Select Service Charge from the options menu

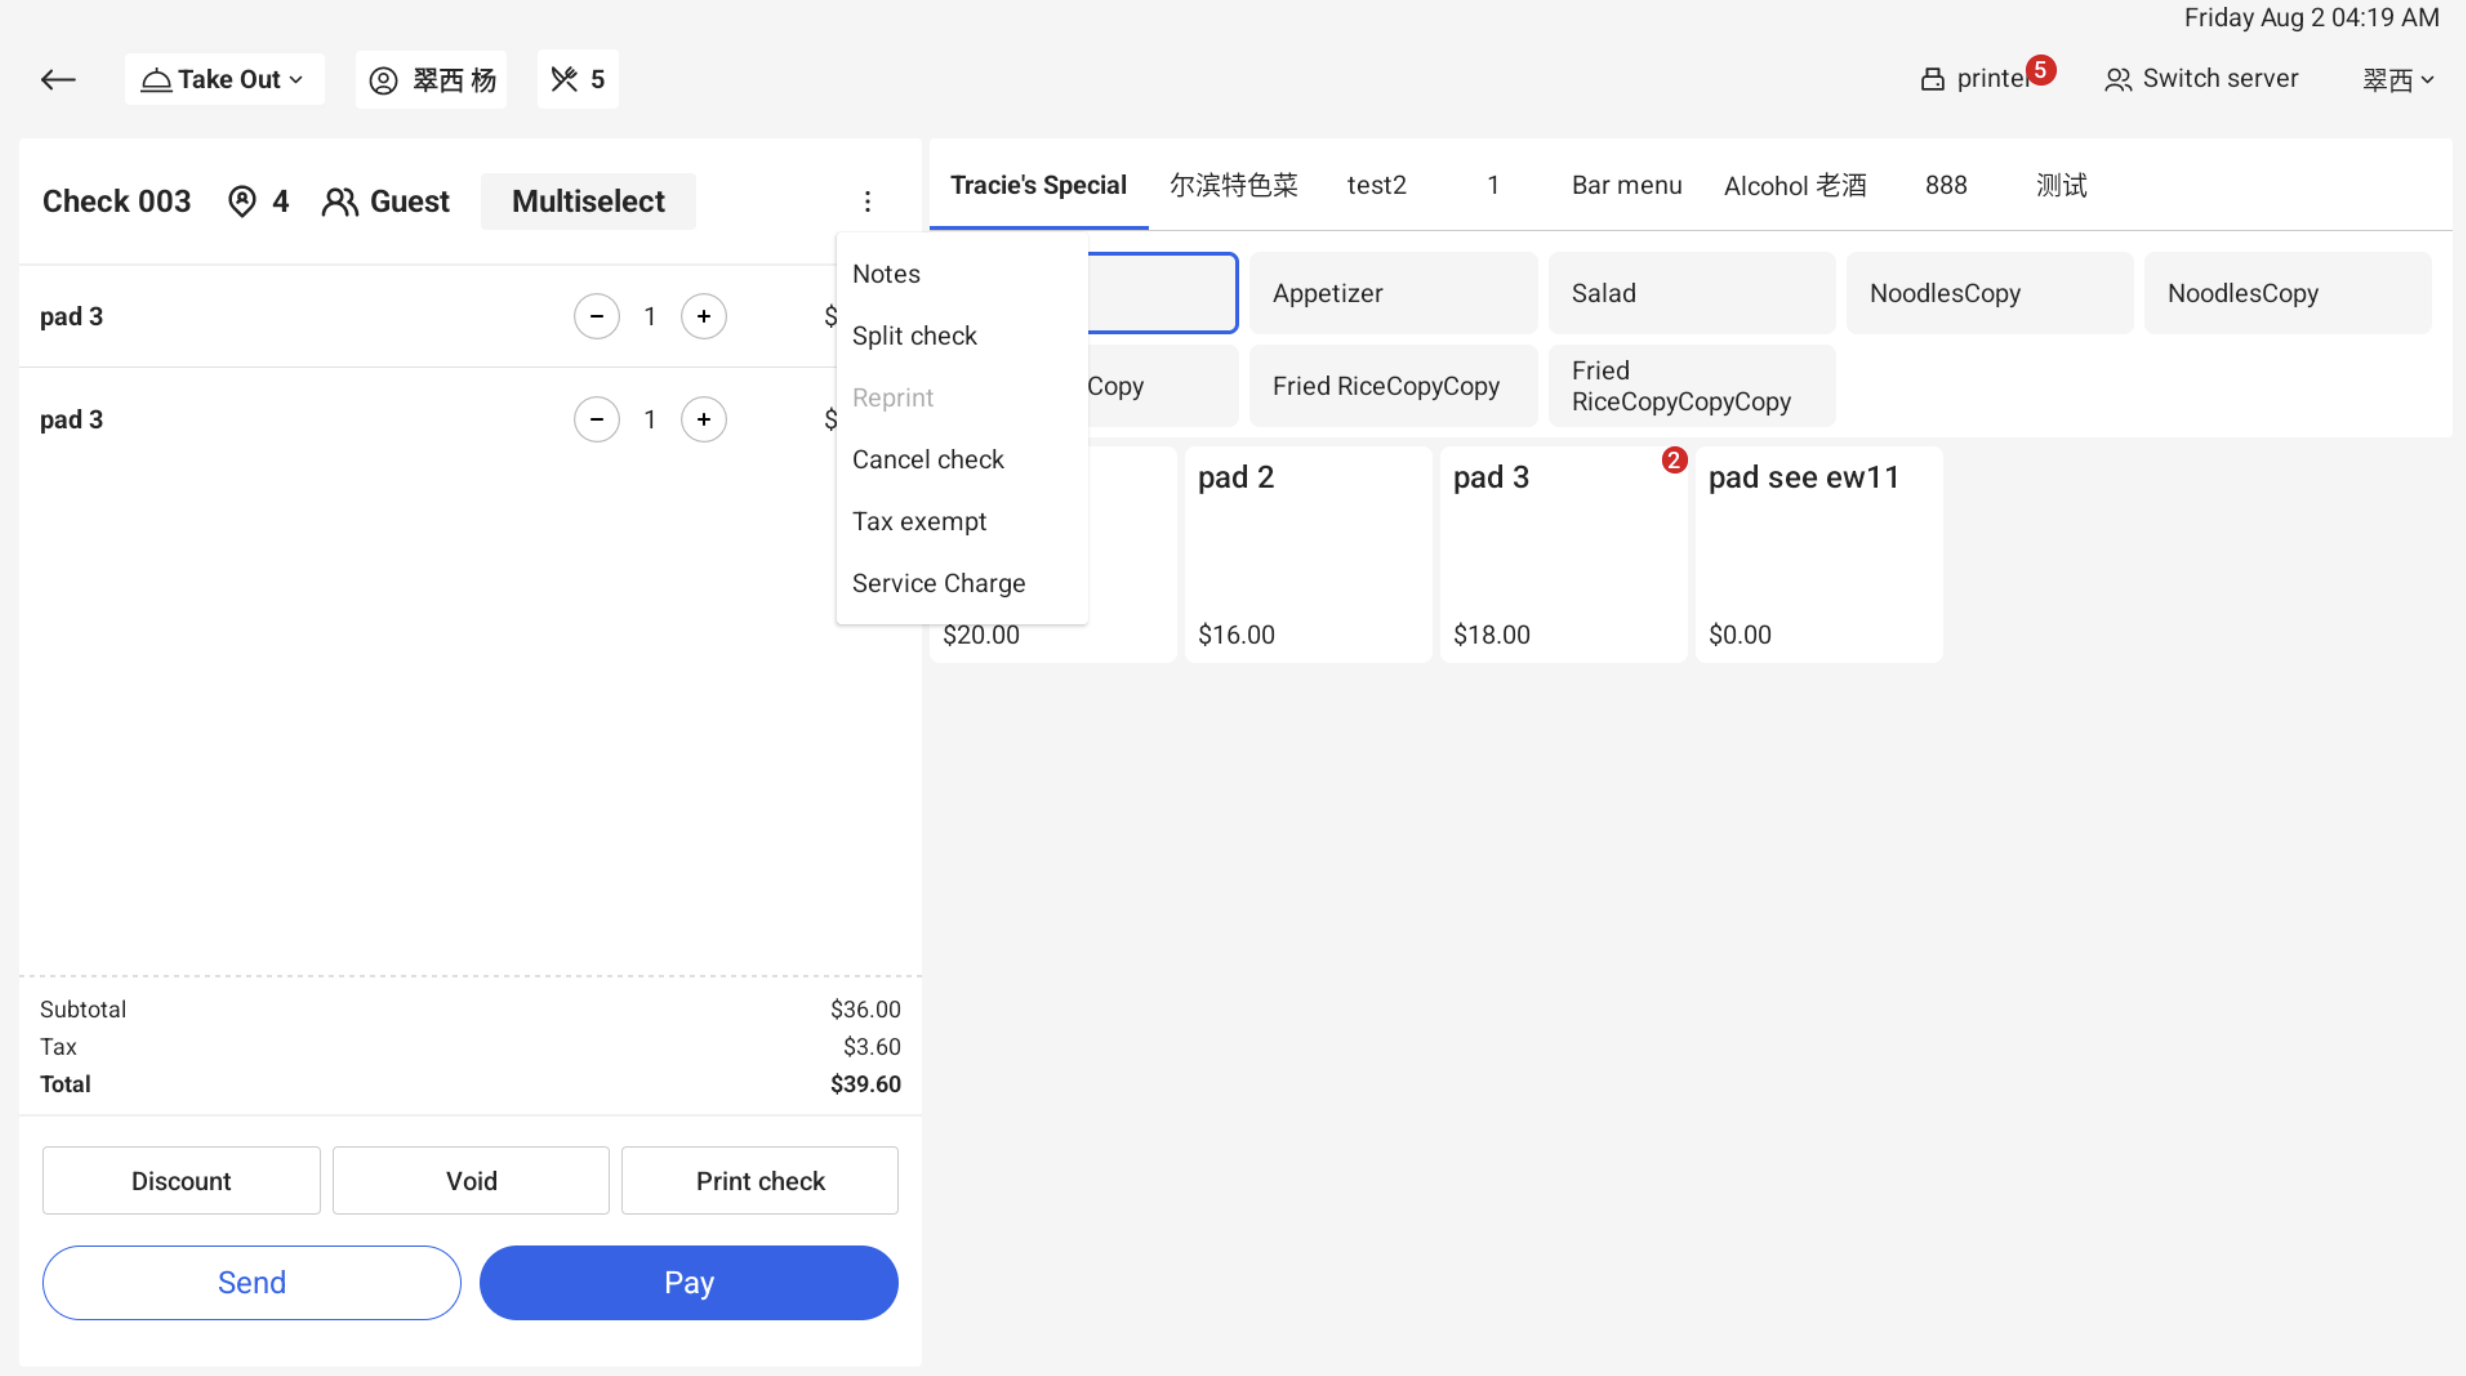click(x=938, y=582)
